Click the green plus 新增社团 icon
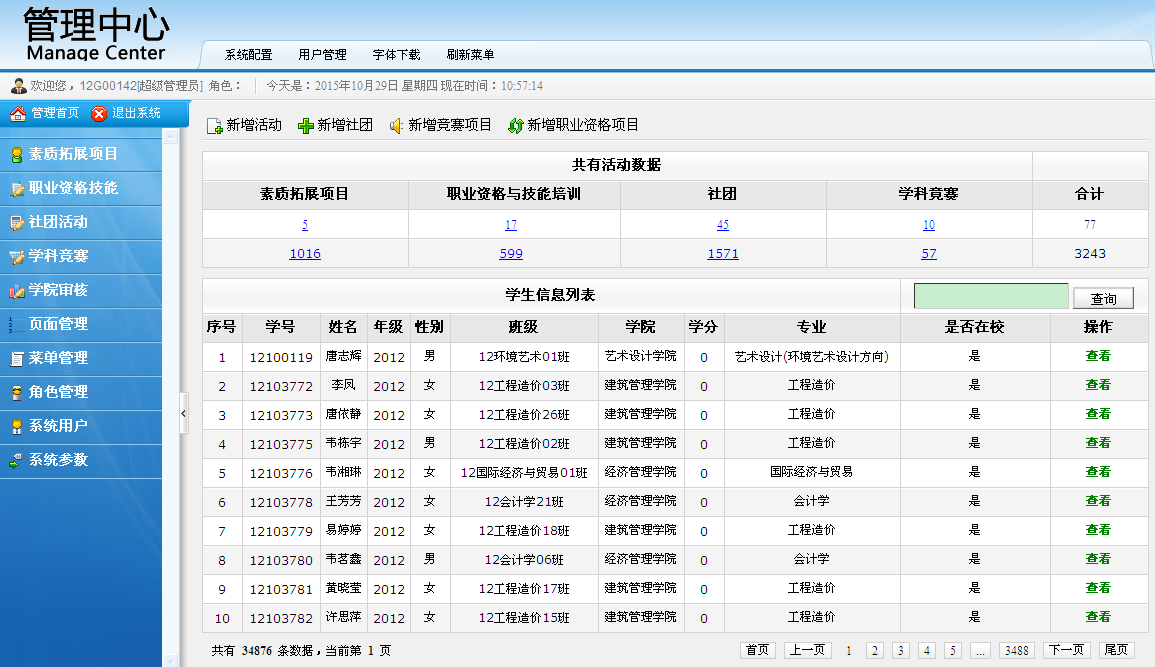 [306, 126]
